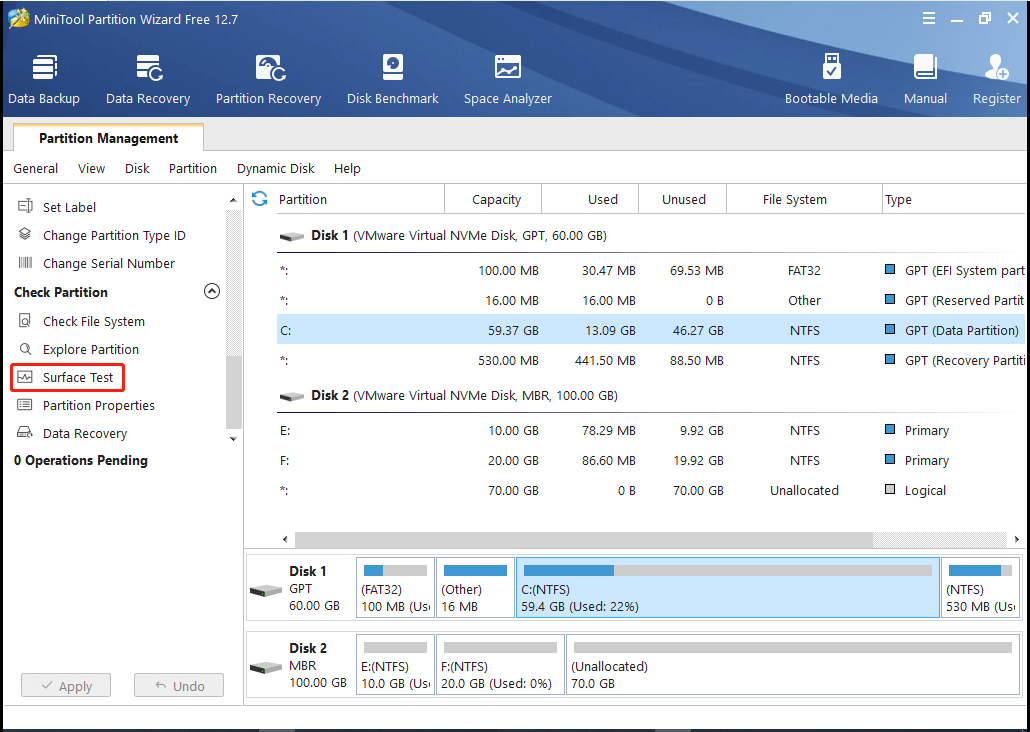Image resolution: width=1030 pixels, height=732 pixels.
Task: Select E:(NTFS) block in disk map
Action: point(395,664)
